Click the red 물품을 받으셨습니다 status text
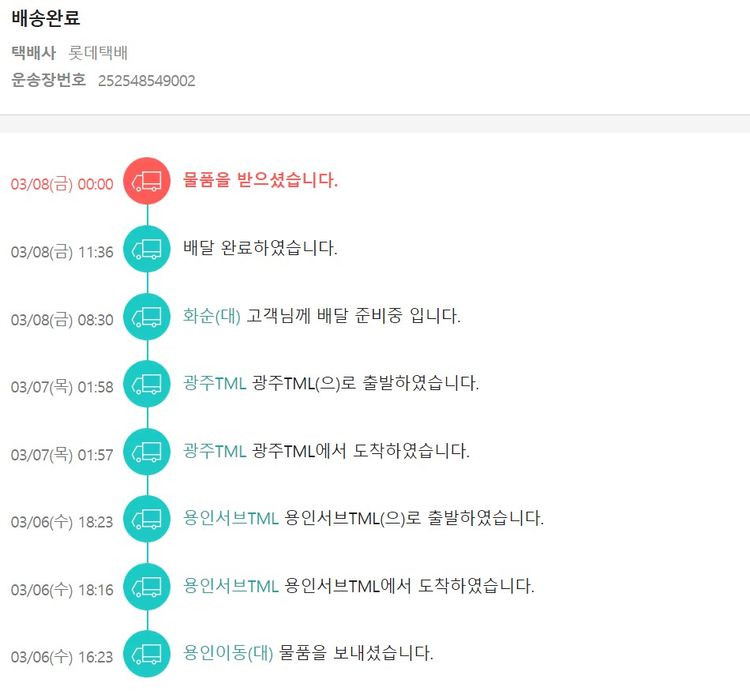Viewport: 750px width, 691px height. 261,180
